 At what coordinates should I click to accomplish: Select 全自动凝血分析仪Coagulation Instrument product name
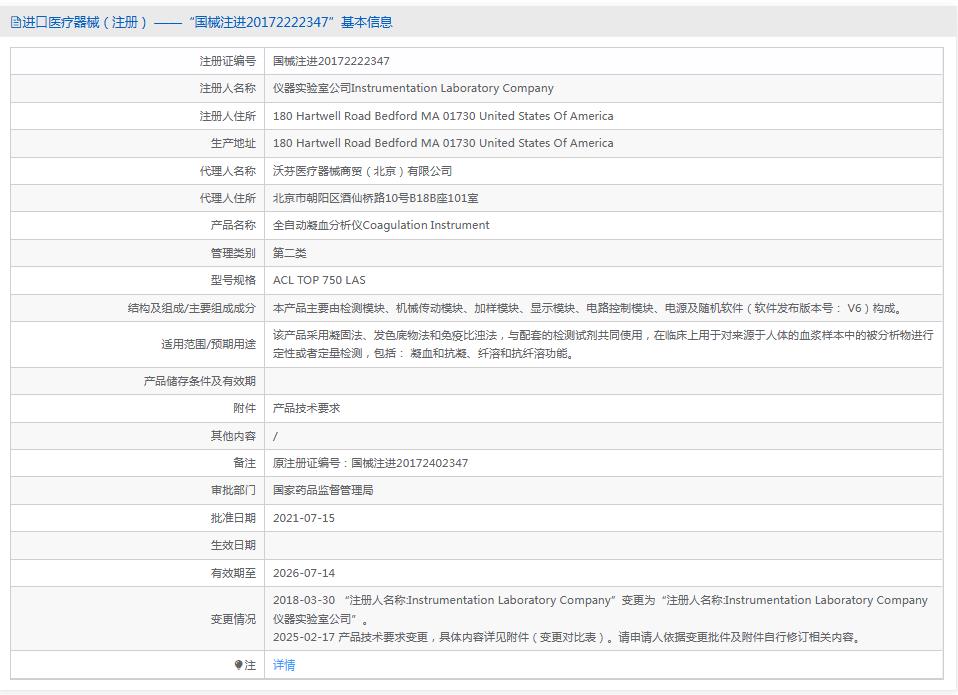pos(381,225)
